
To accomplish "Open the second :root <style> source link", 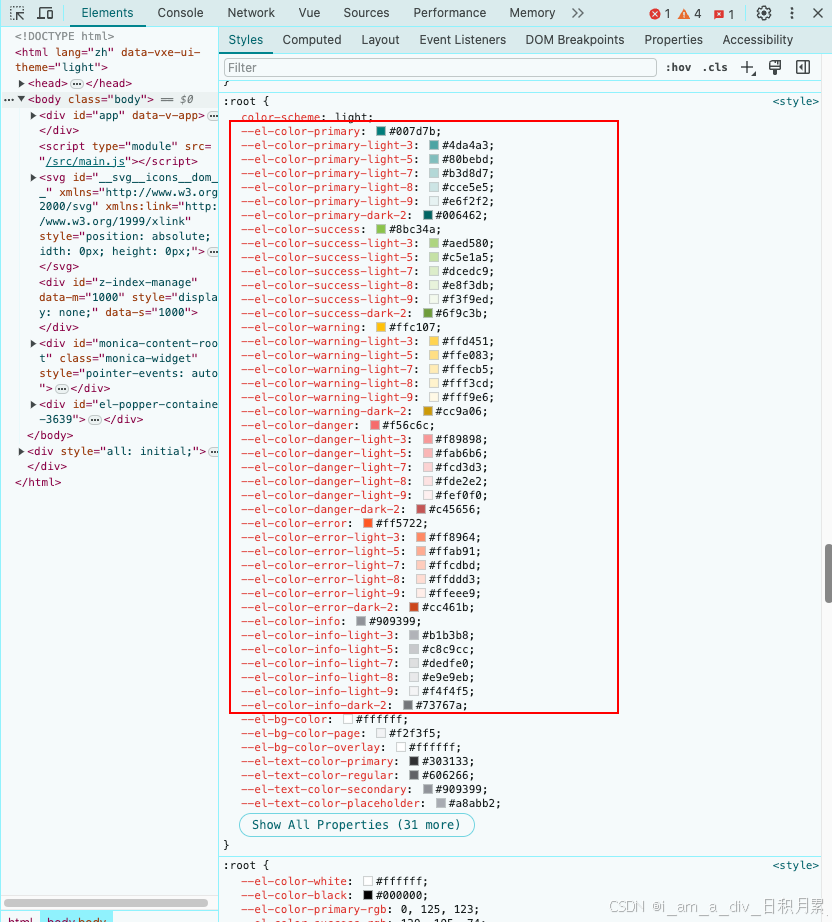I will click(796, 866).
